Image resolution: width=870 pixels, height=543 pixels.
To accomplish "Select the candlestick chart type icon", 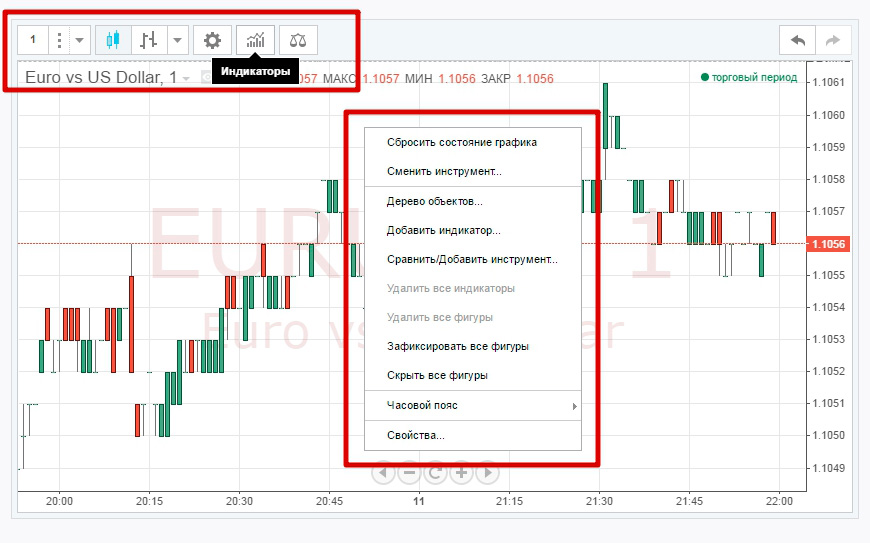I will click(112, 40).
